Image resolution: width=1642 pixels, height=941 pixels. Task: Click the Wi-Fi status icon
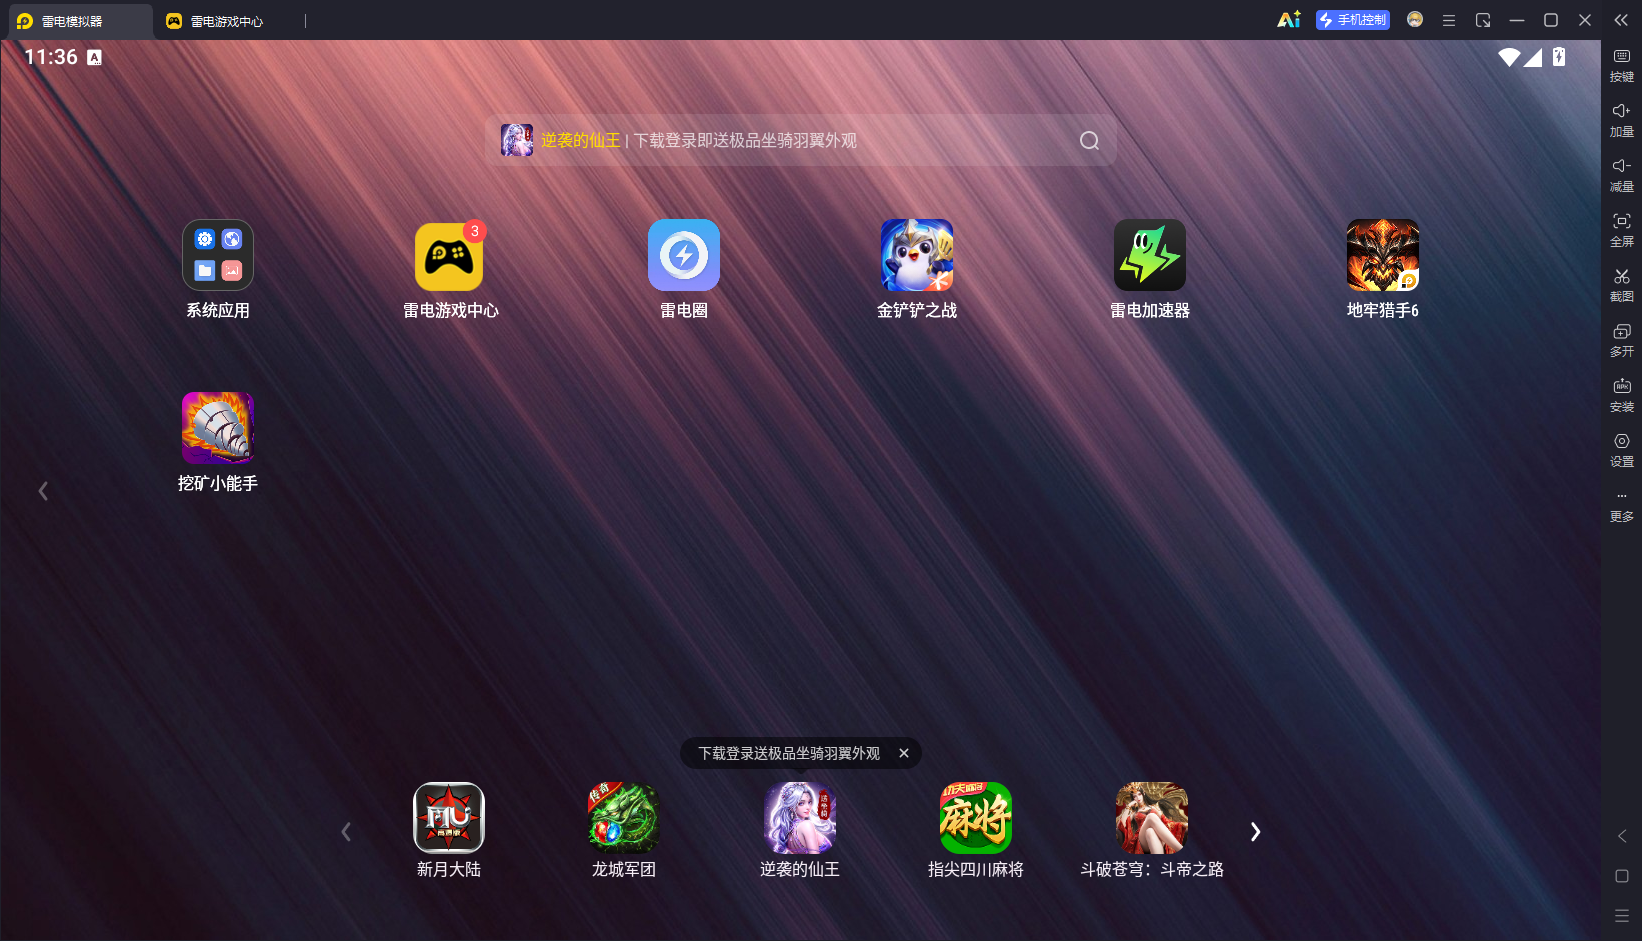(x=1509, y=58)
